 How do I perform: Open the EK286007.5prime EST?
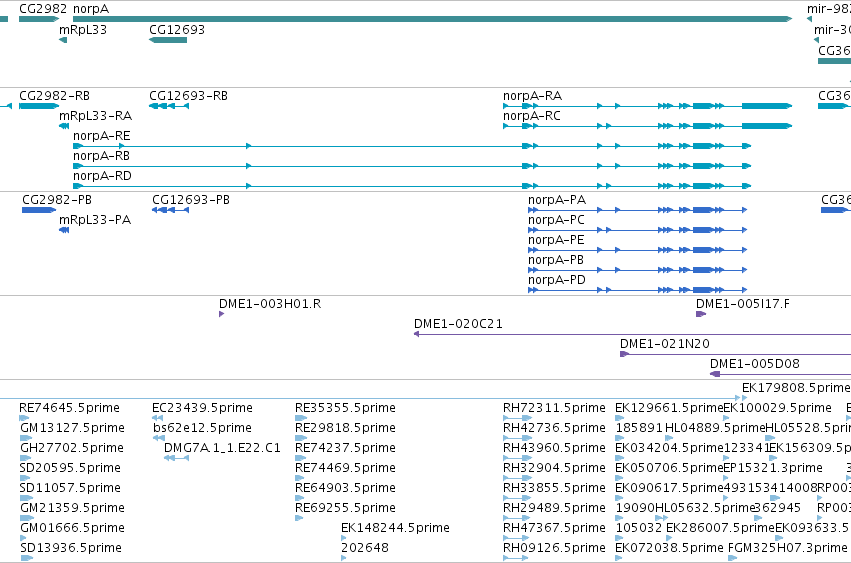pyautogui.click(x=670, y=538)
